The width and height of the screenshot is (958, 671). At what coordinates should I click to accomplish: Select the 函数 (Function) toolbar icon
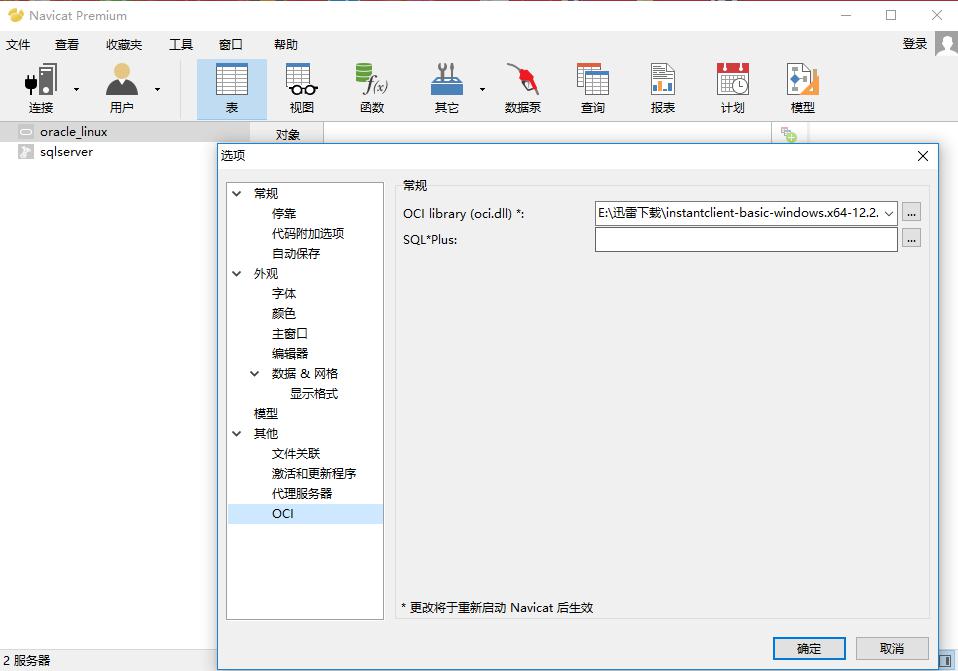coord(371,89)
